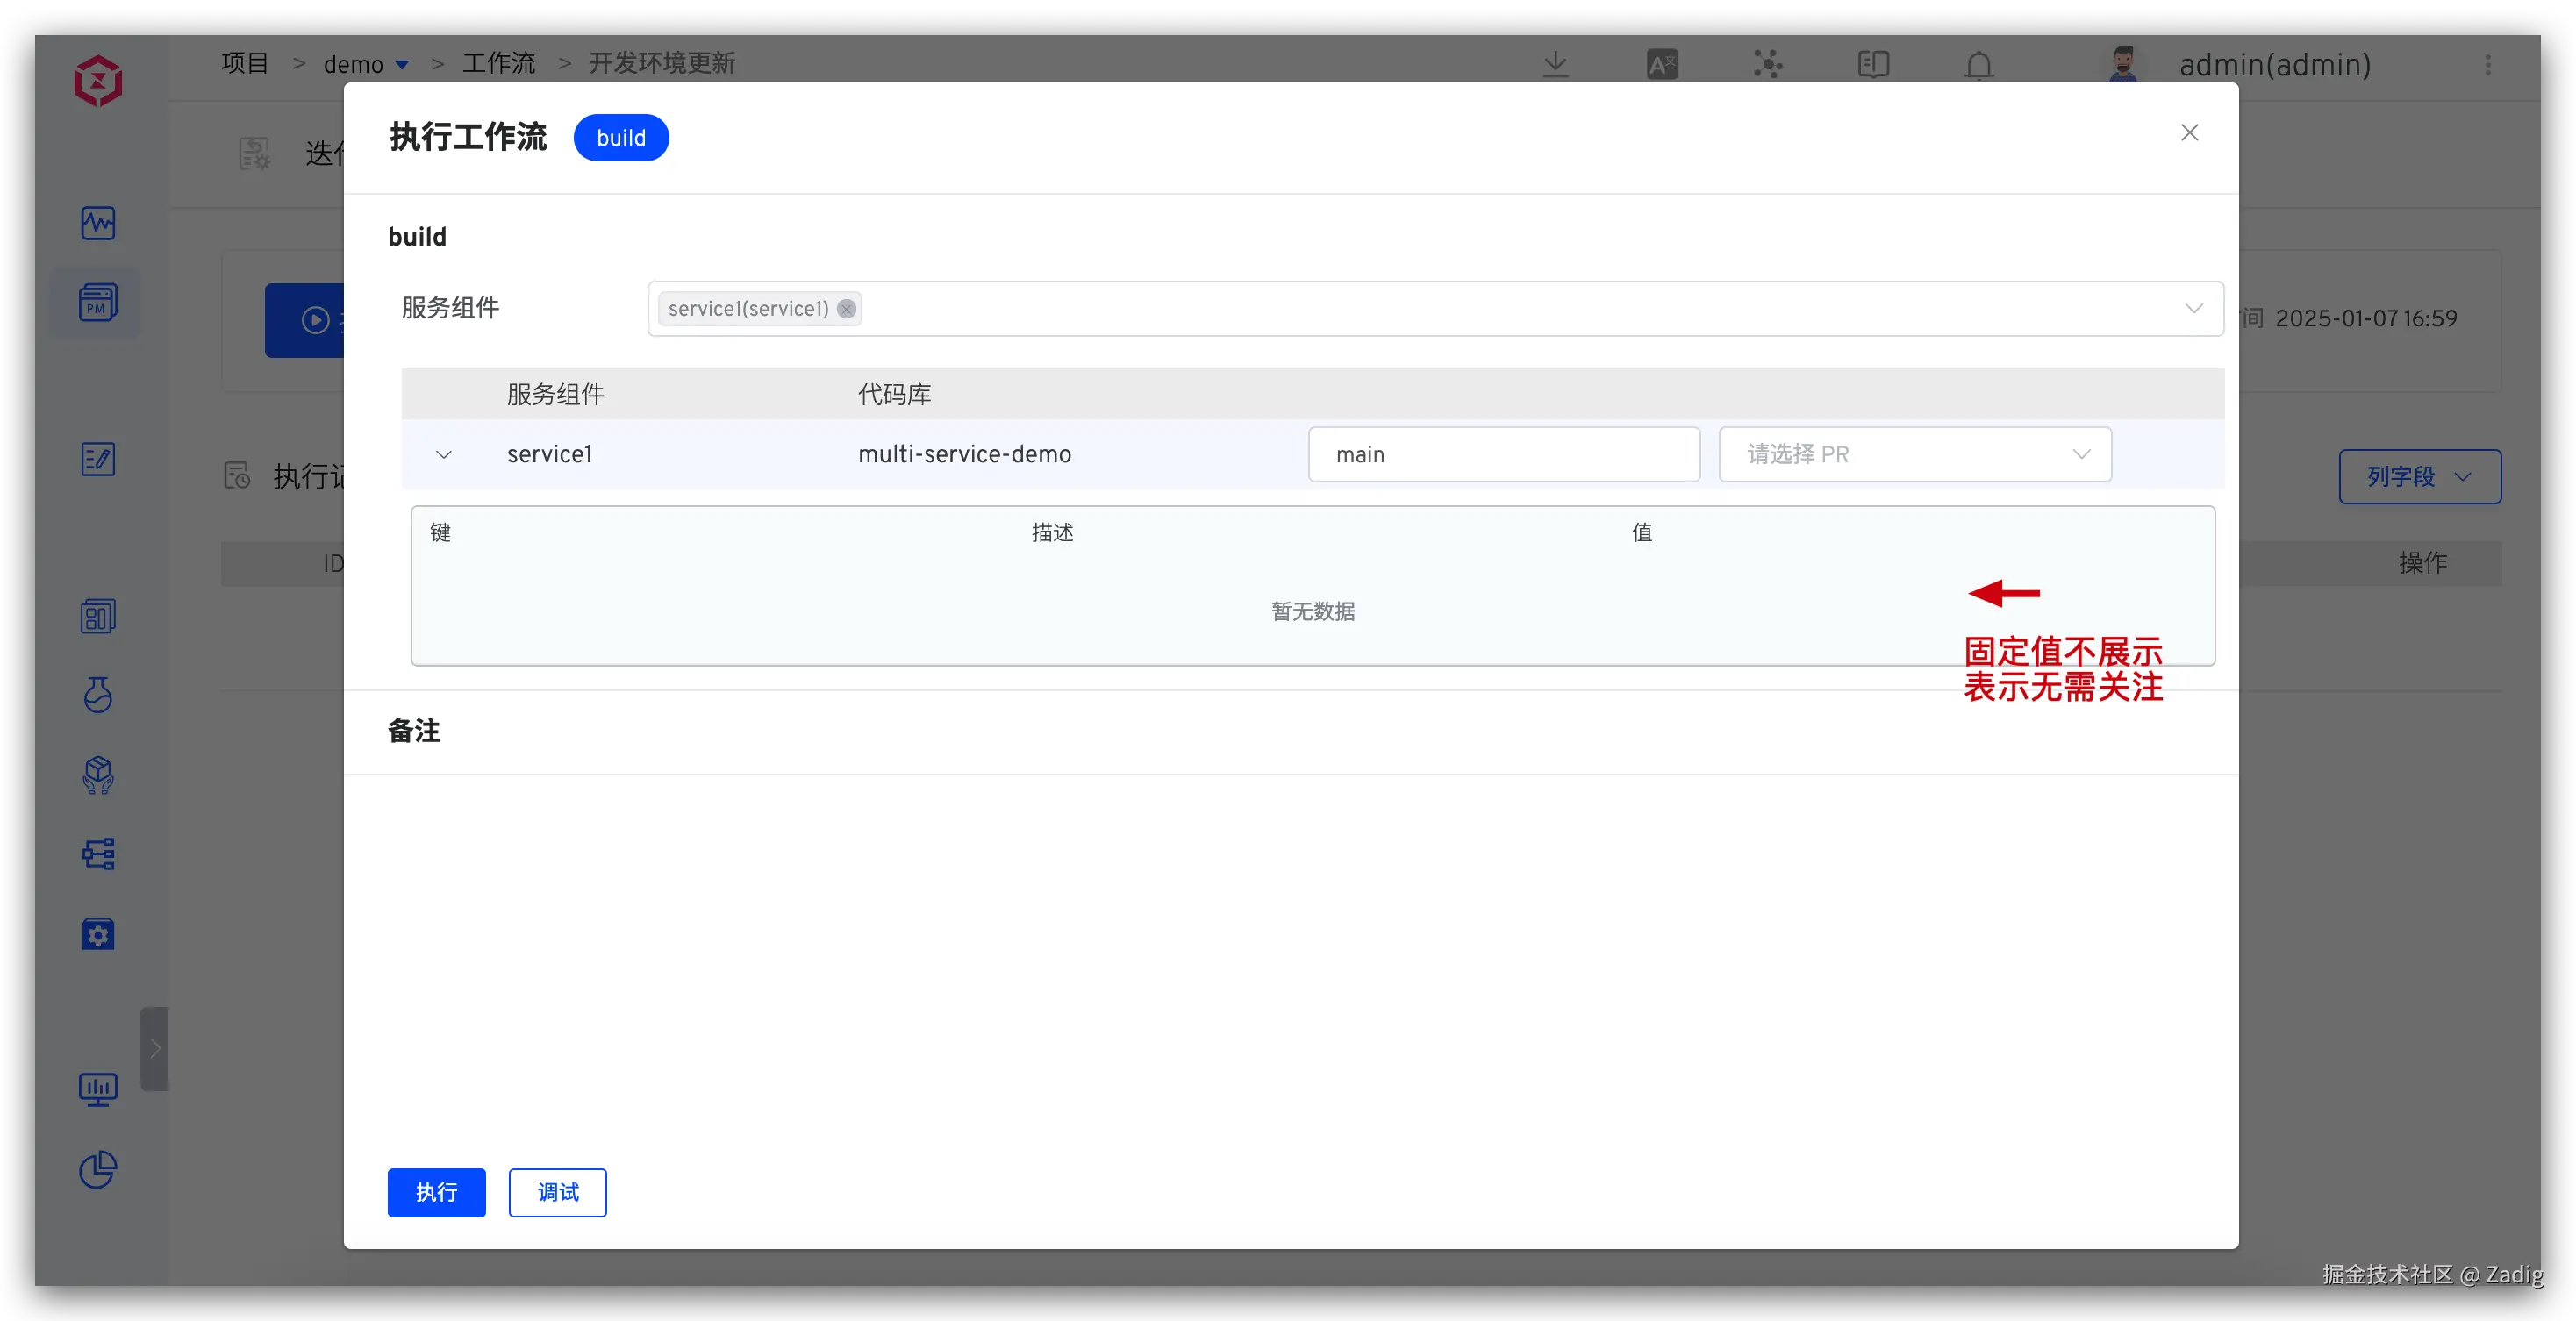Click the multi-service-demo repository cell
Image resolution: width=2576 pixels, height=1321 pixels.
point(964,455)
